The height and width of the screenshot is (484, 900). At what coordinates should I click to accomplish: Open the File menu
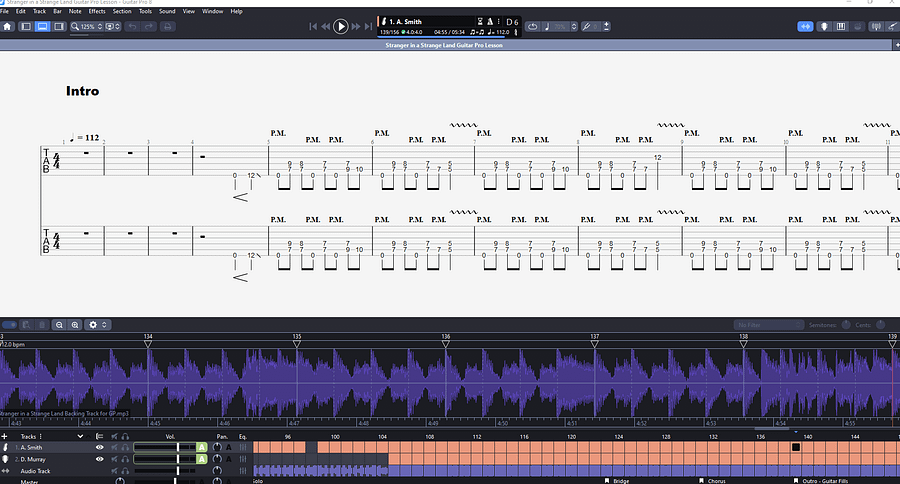pyautogui.click(x=5, y=11)
